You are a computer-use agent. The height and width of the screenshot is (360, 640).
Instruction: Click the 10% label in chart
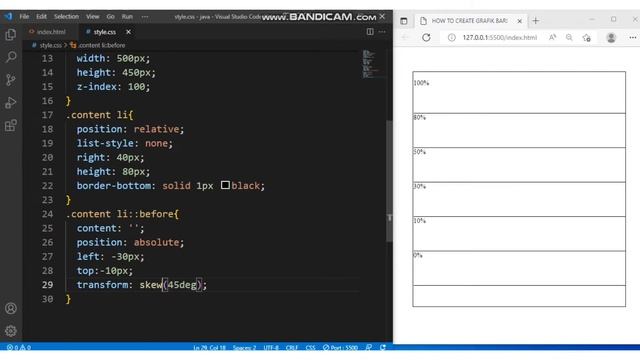pos(420,220)
